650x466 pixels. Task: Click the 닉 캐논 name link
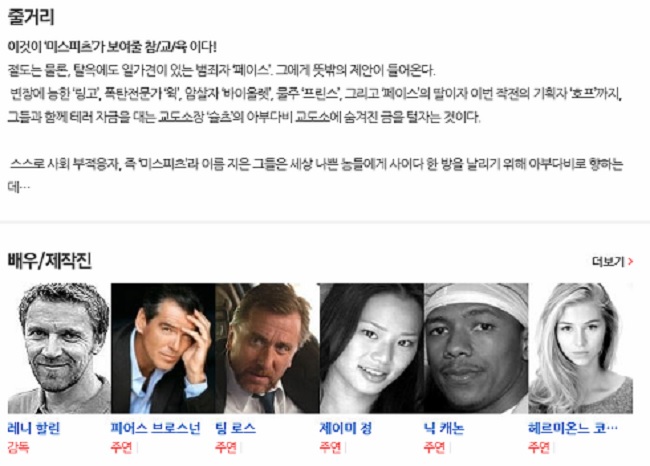coord(444,428)
